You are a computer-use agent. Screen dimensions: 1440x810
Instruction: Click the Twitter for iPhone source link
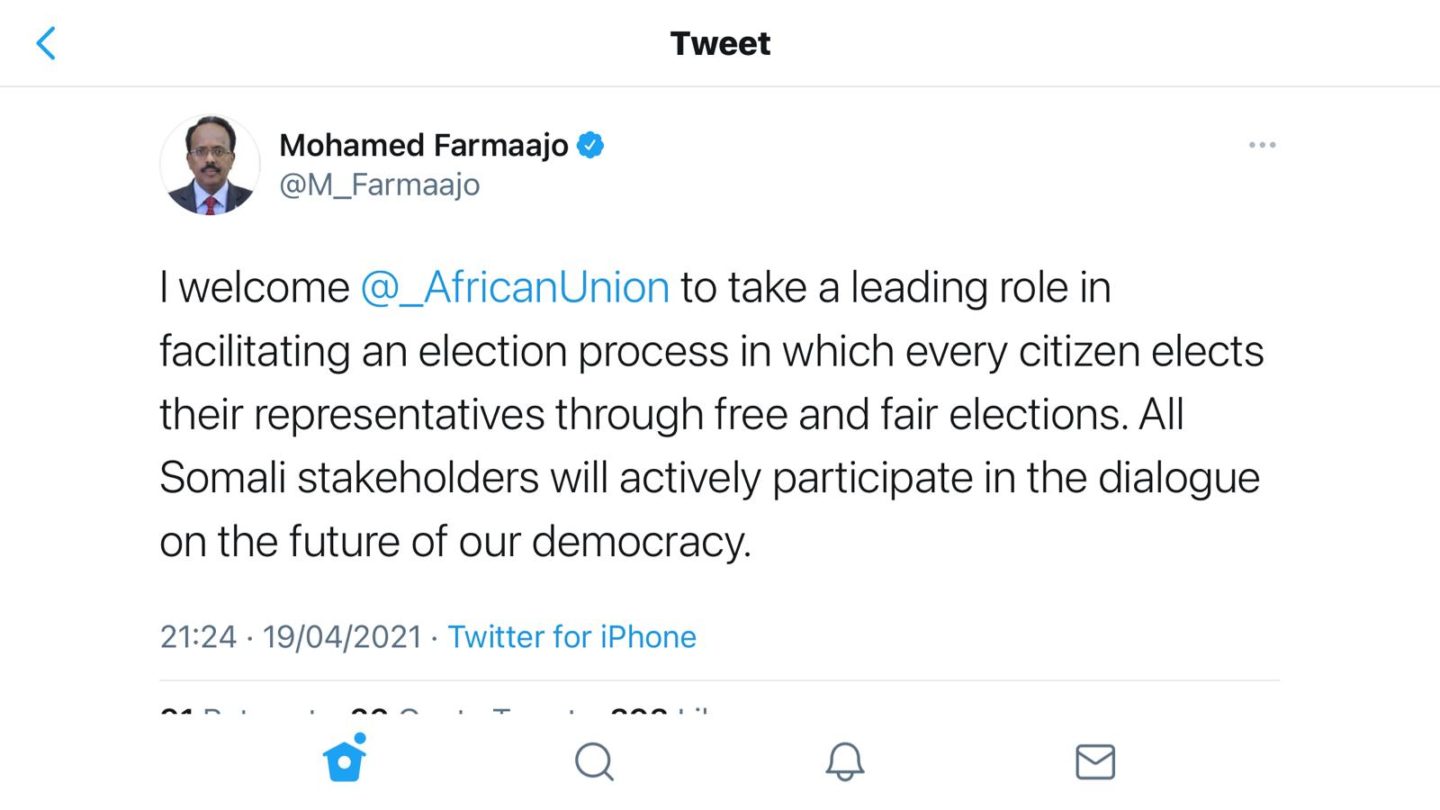571,637
